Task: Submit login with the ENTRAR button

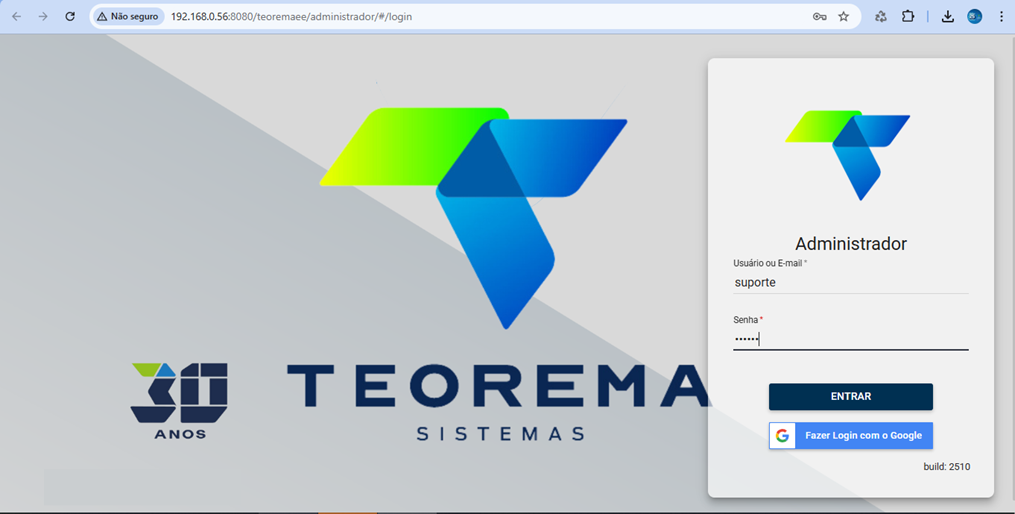Action: coord(851,396)
